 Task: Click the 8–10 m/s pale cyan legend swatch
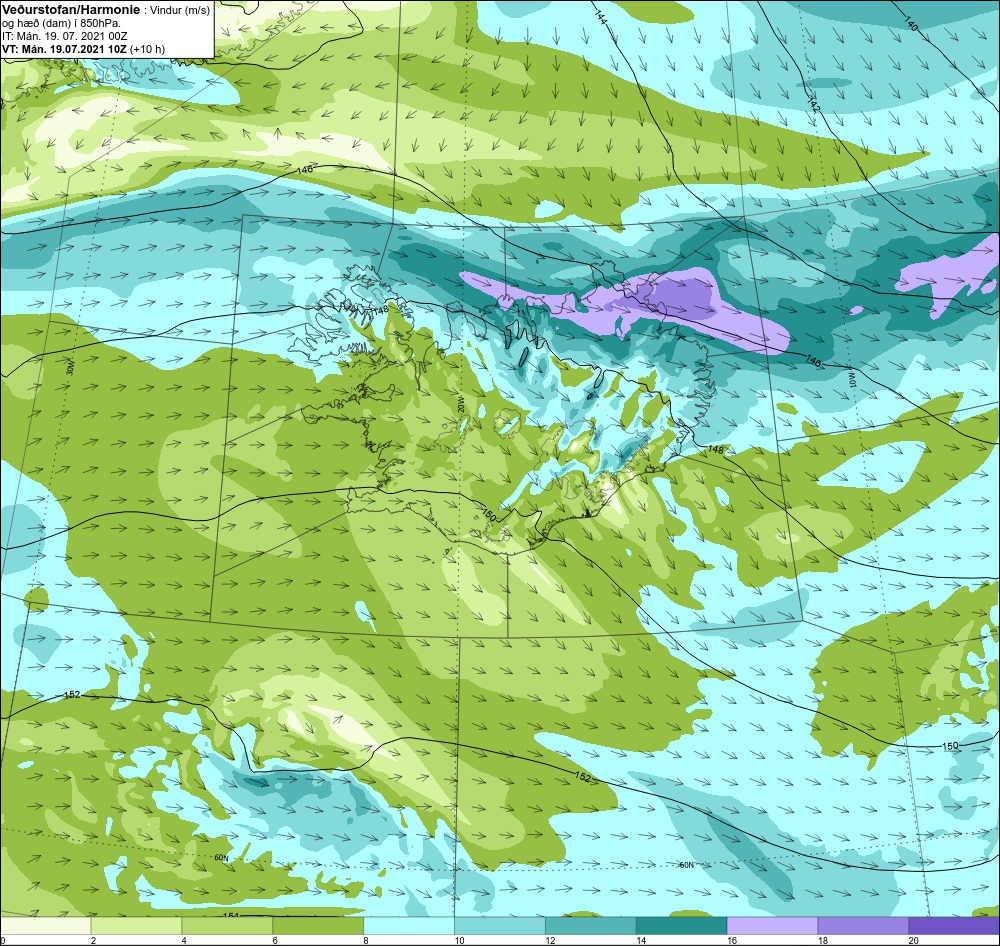(409, 925)
